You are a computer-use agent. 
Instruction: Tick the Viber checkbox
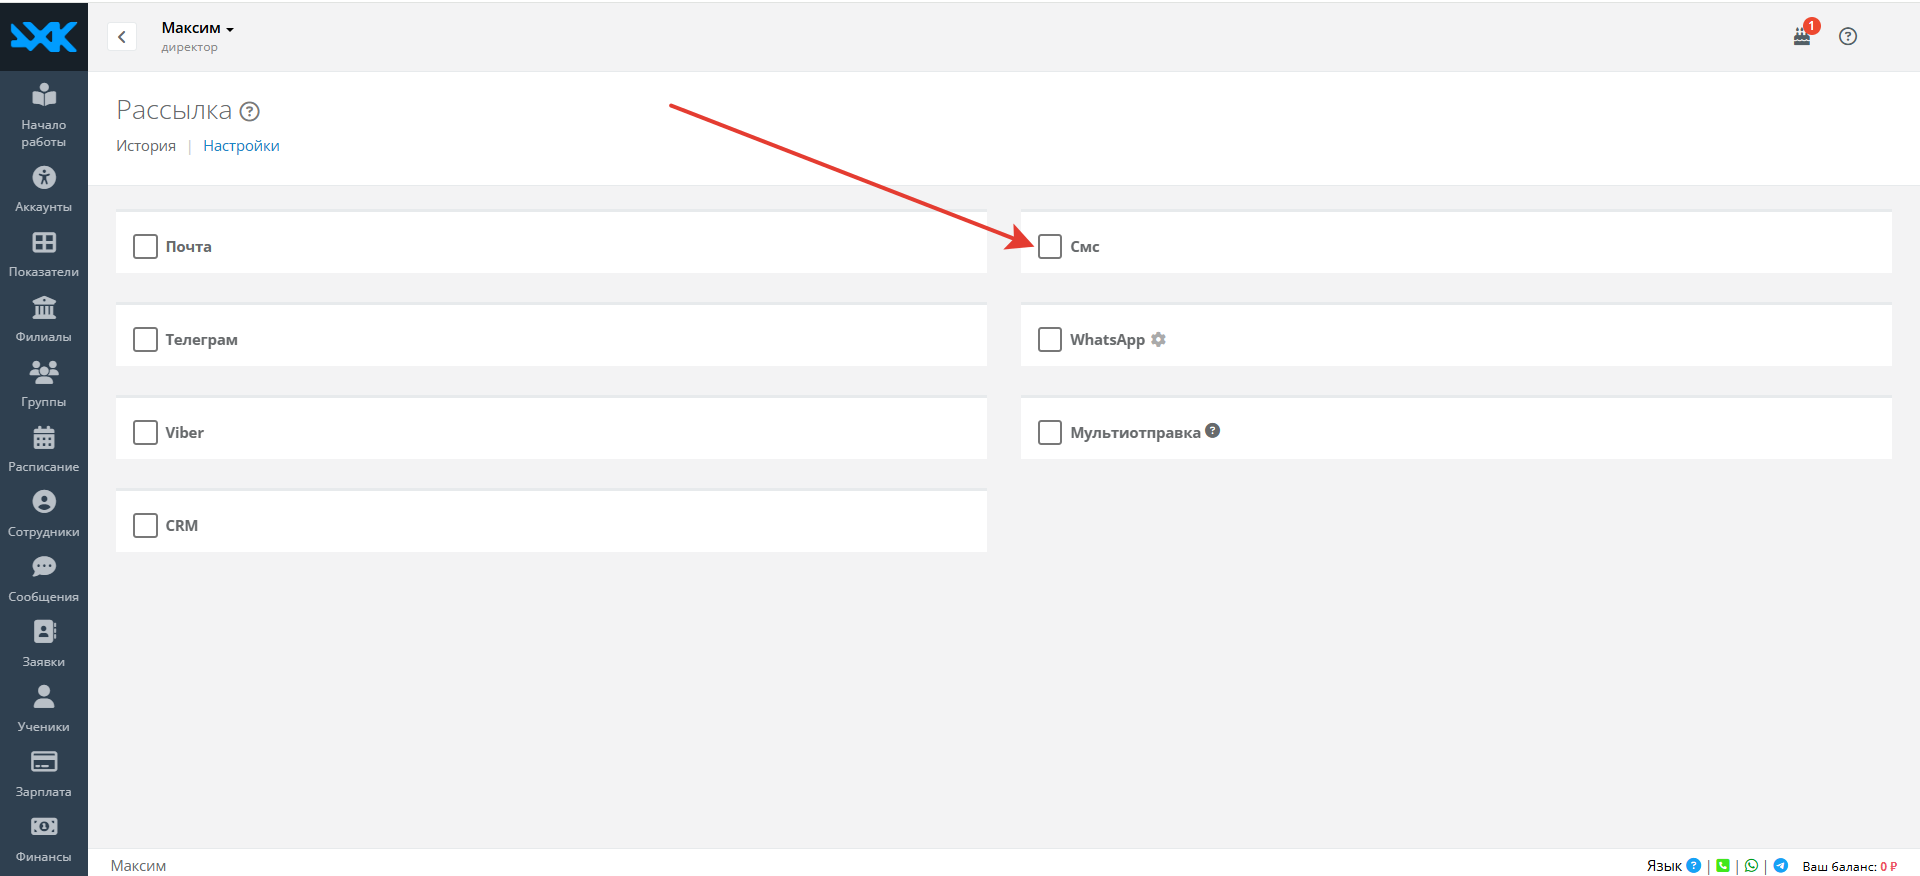[145, 432]
